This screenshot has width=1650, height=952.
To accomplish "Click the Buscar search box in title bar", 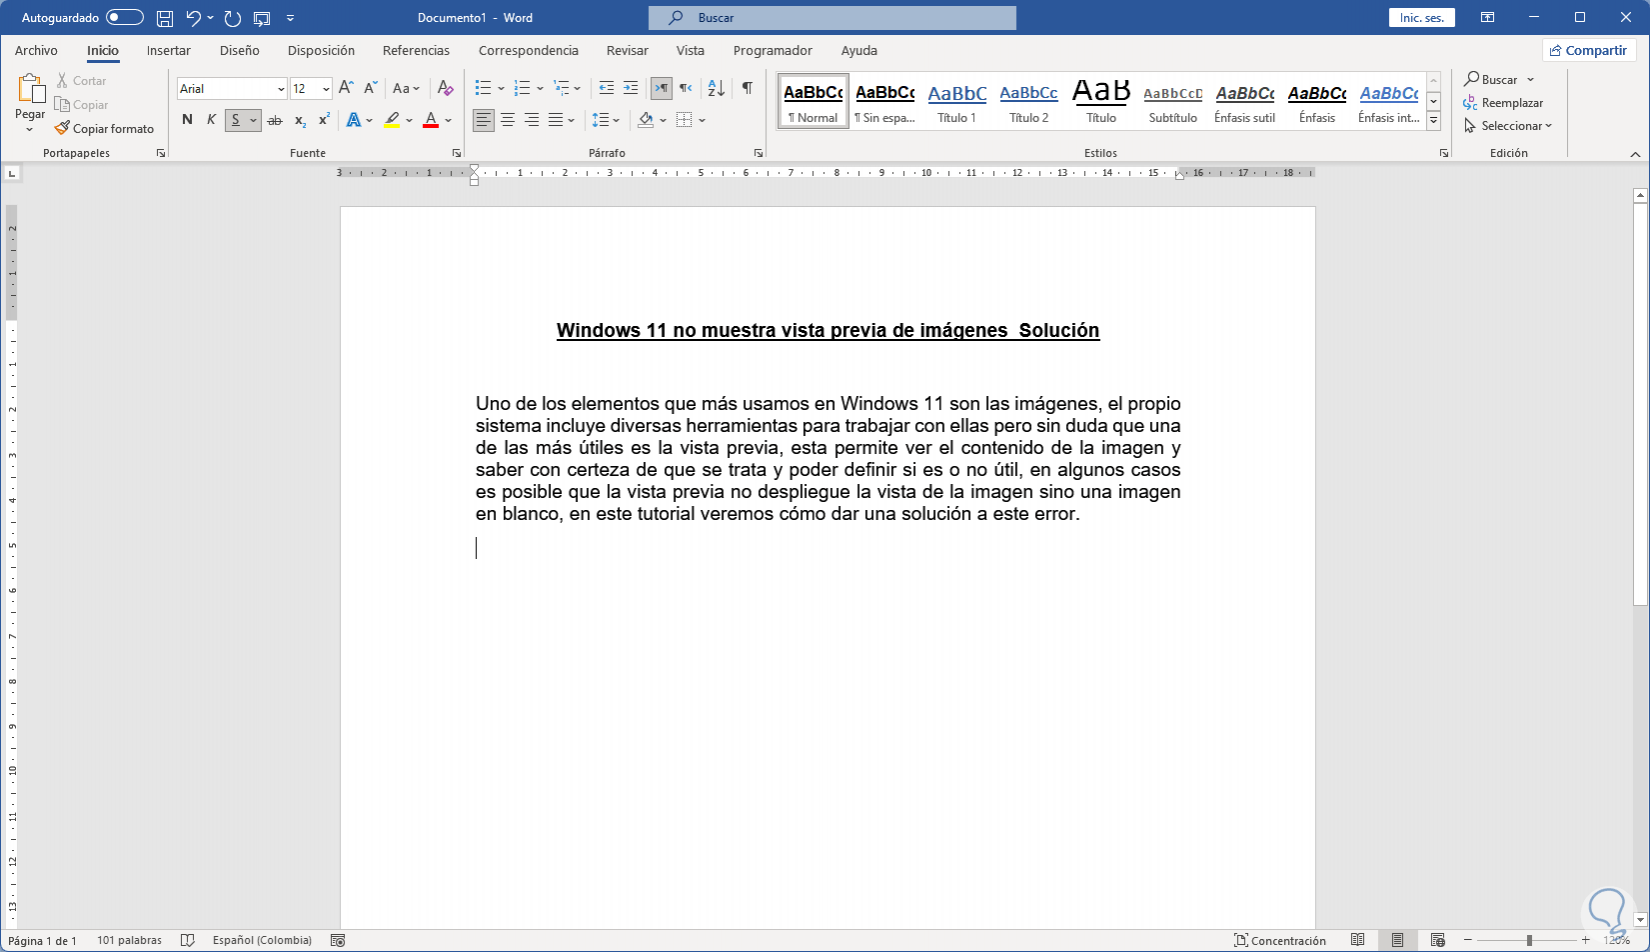I will pyautogui.click(x=832, y=18).
